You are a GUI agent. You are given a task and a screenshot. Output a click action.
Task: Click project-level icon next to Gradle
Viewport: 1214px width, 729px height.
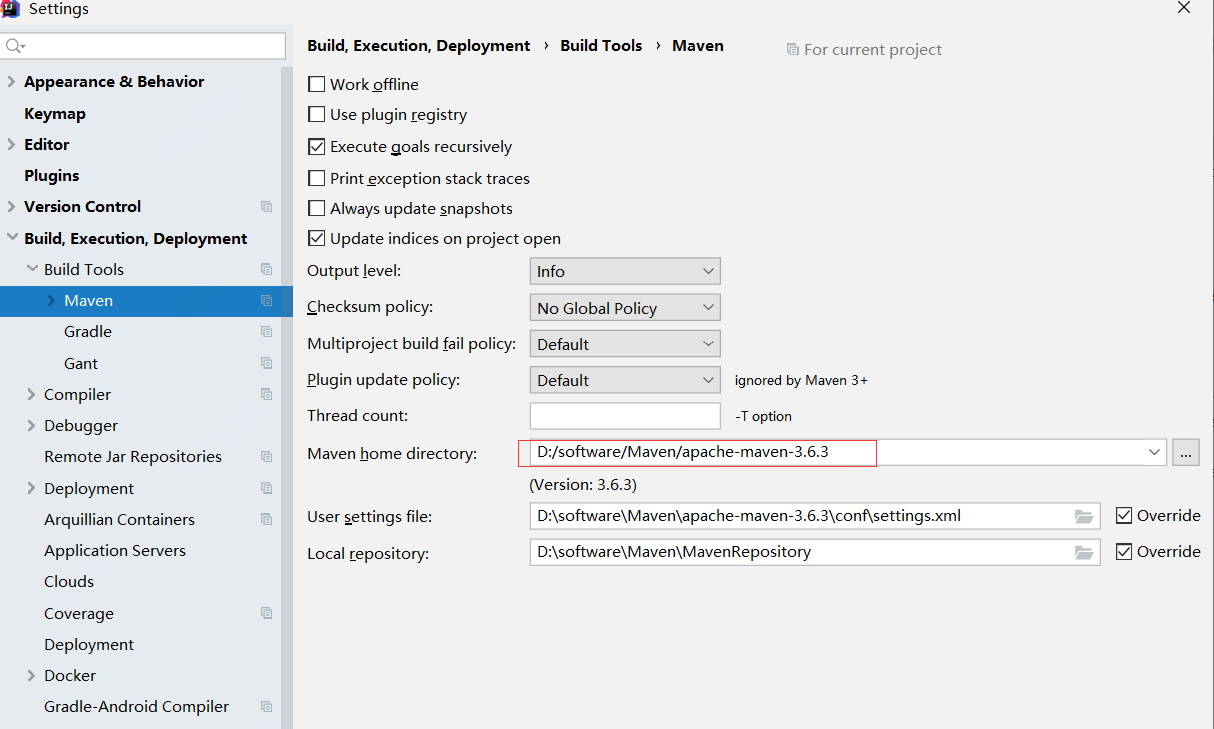(x=266, y=331)
